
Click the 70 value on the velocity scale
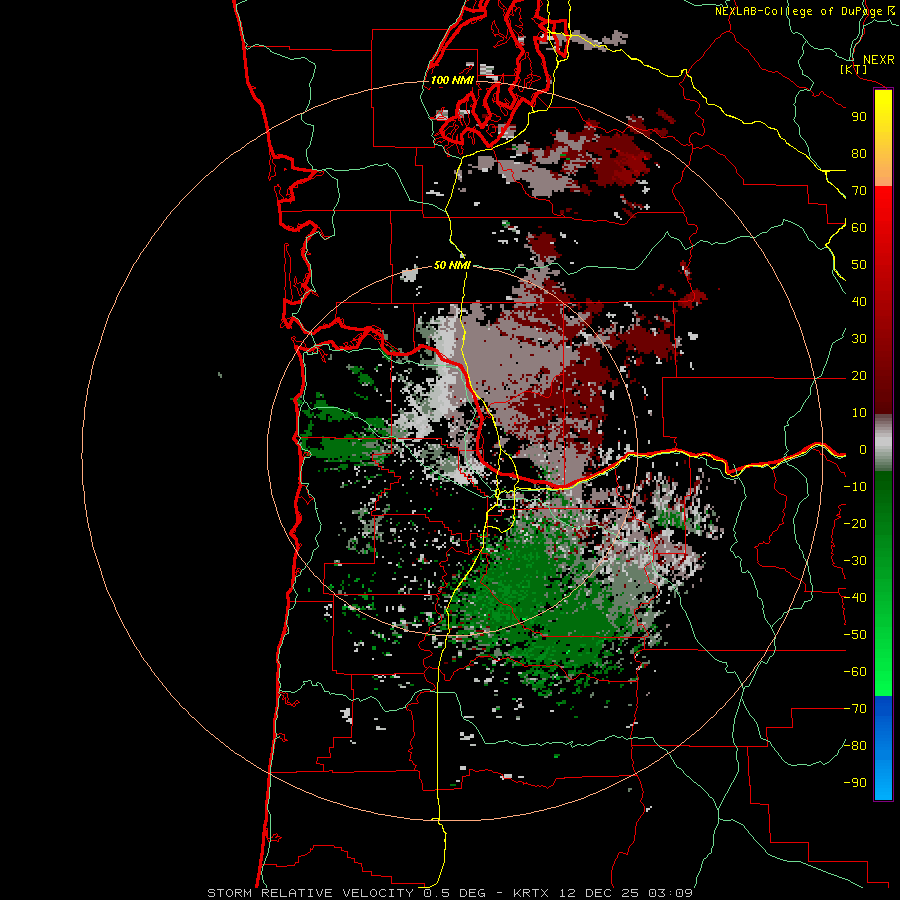(x=859, y=191)
